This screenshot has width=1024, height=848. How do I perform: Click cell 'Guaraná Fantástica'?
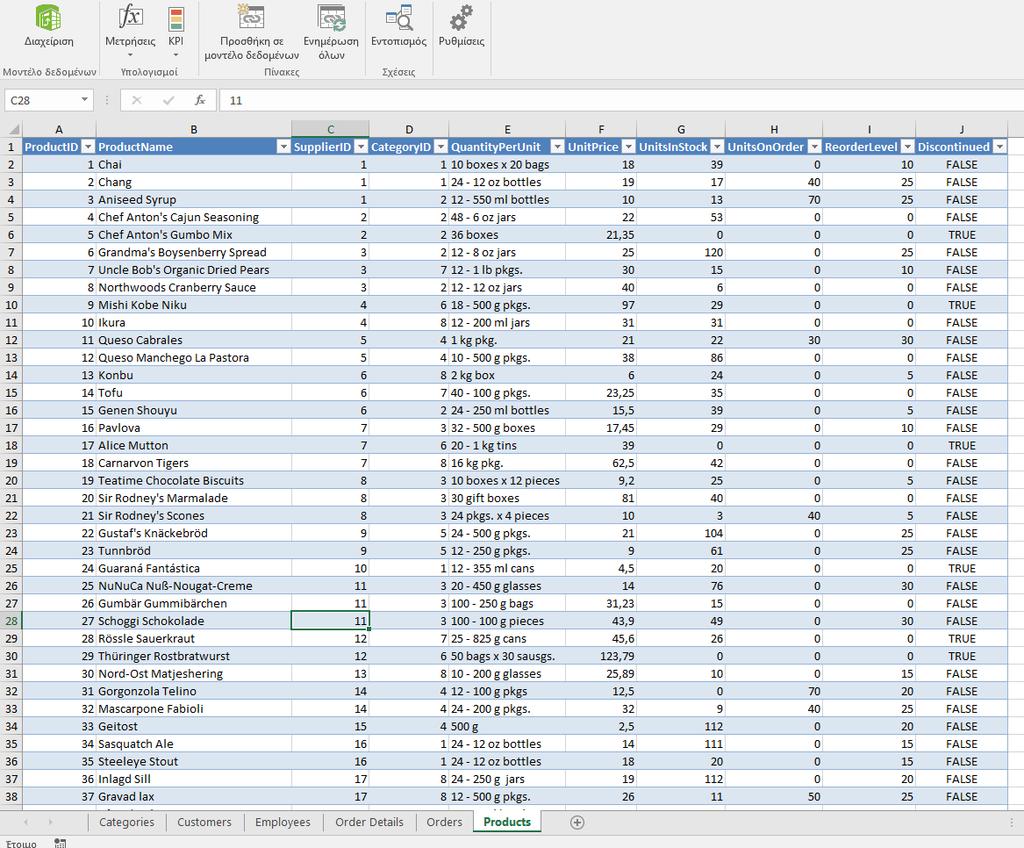[193, 568]
